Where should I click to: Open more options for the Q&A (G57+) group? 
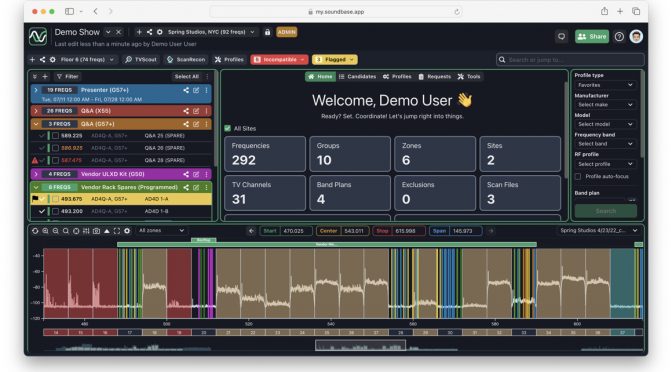pyautogui.click(x=206, y=124)
